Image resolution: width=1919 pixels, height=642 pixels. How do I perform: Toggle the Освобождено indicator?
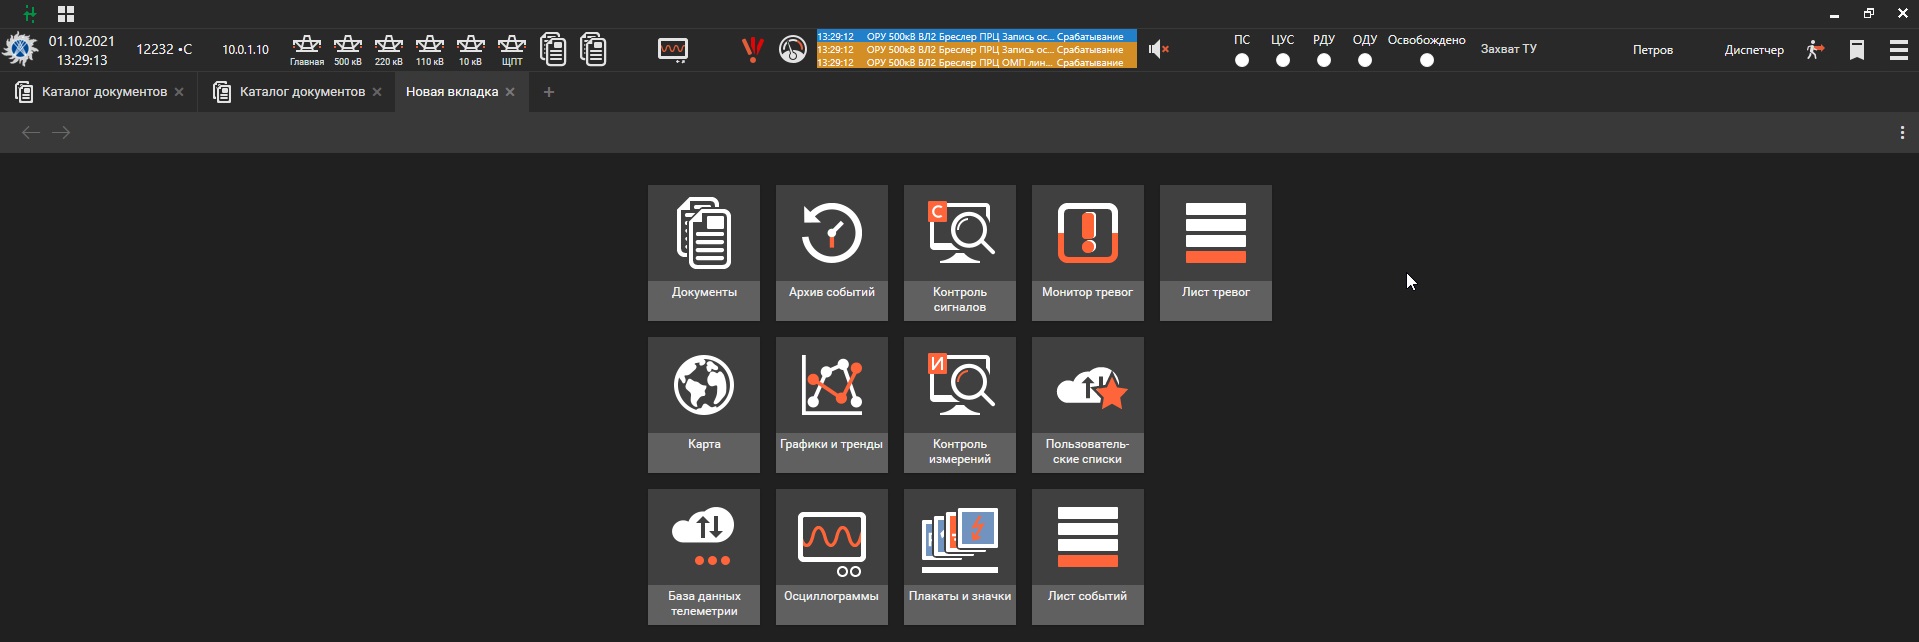pyautogui.click(x=1427, y=60)
